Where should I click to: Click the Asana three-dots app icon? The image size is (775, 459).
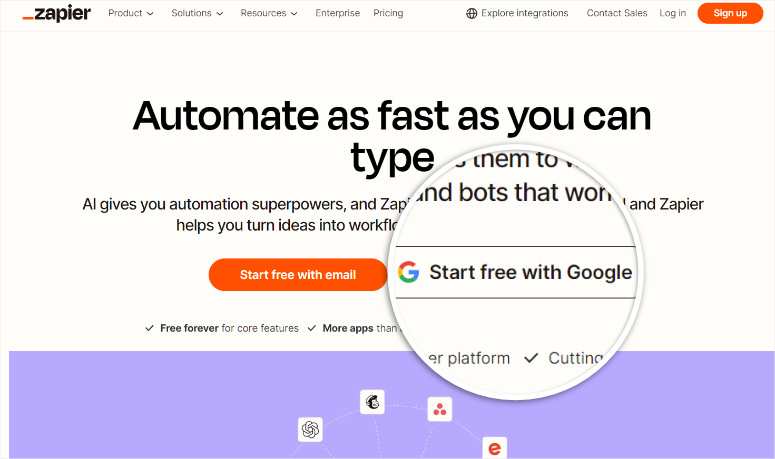[439, 409]
